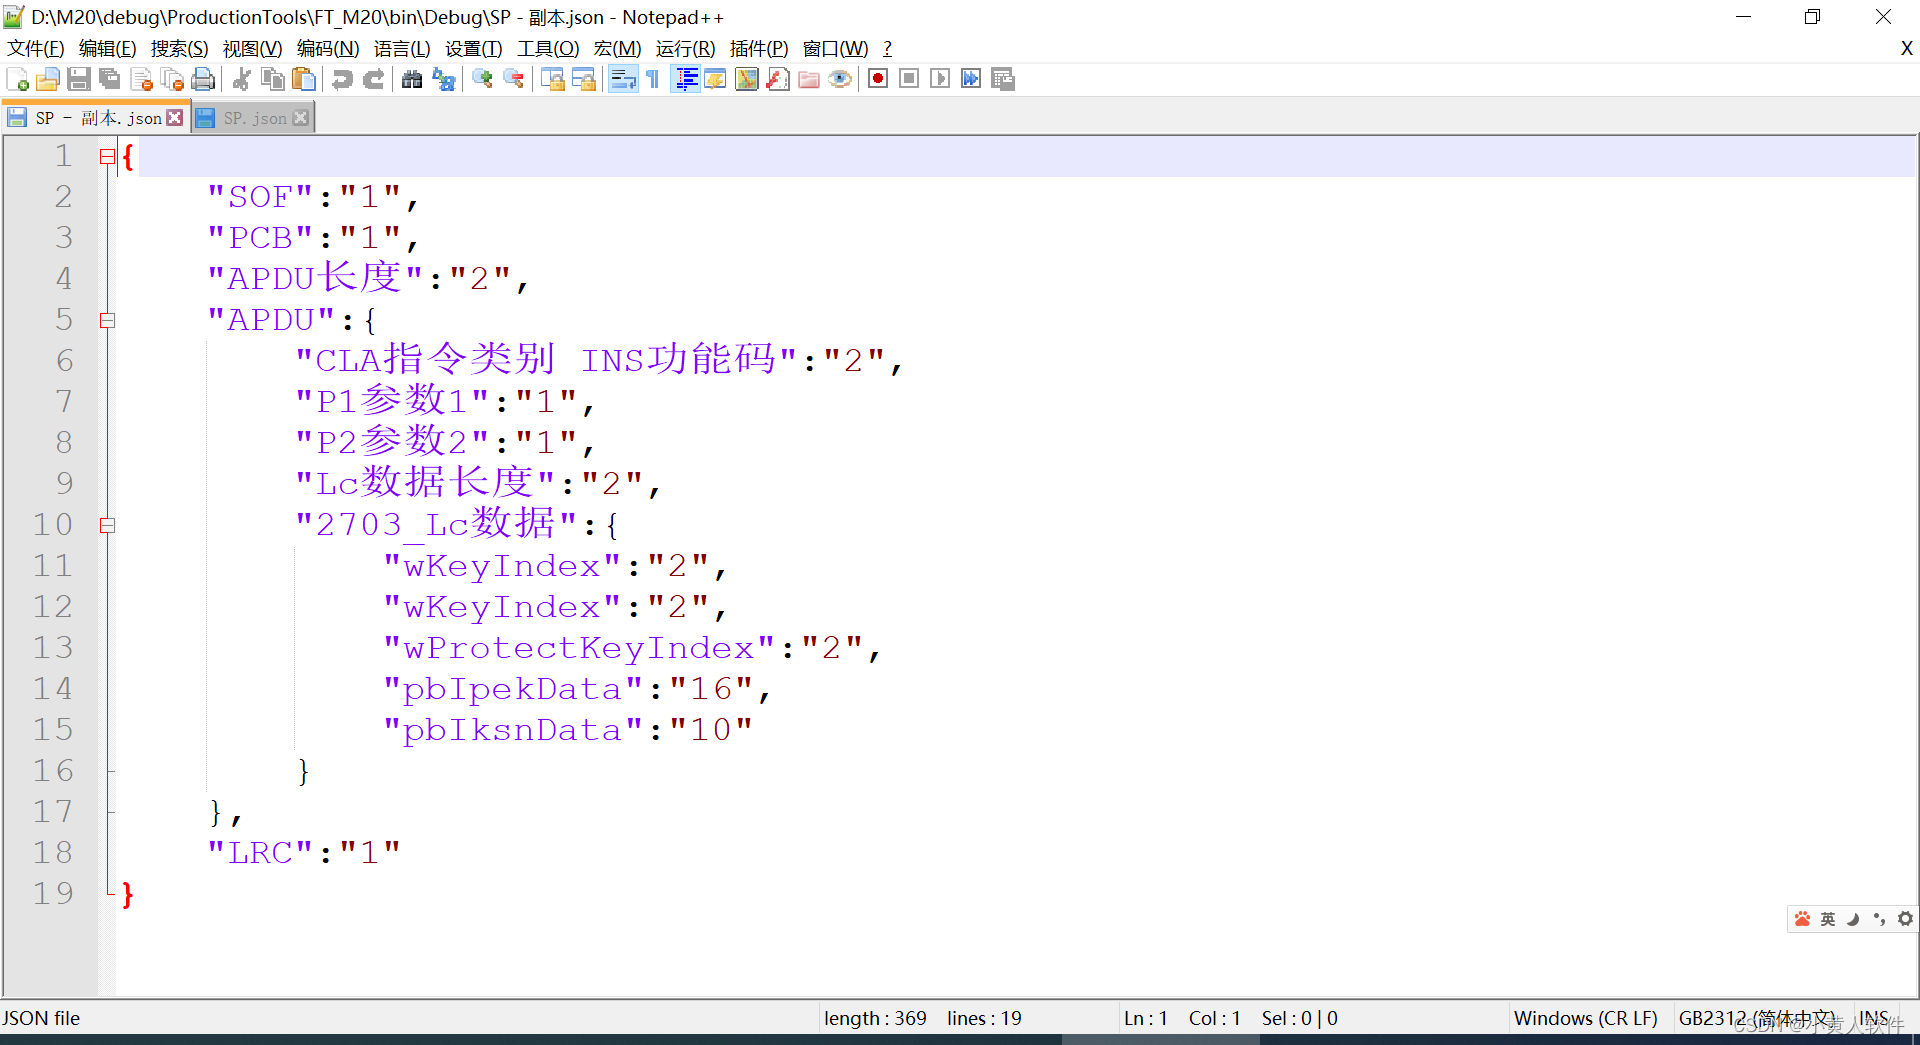
Task: Zoom in on the text
Action: (x=482, y=79)
